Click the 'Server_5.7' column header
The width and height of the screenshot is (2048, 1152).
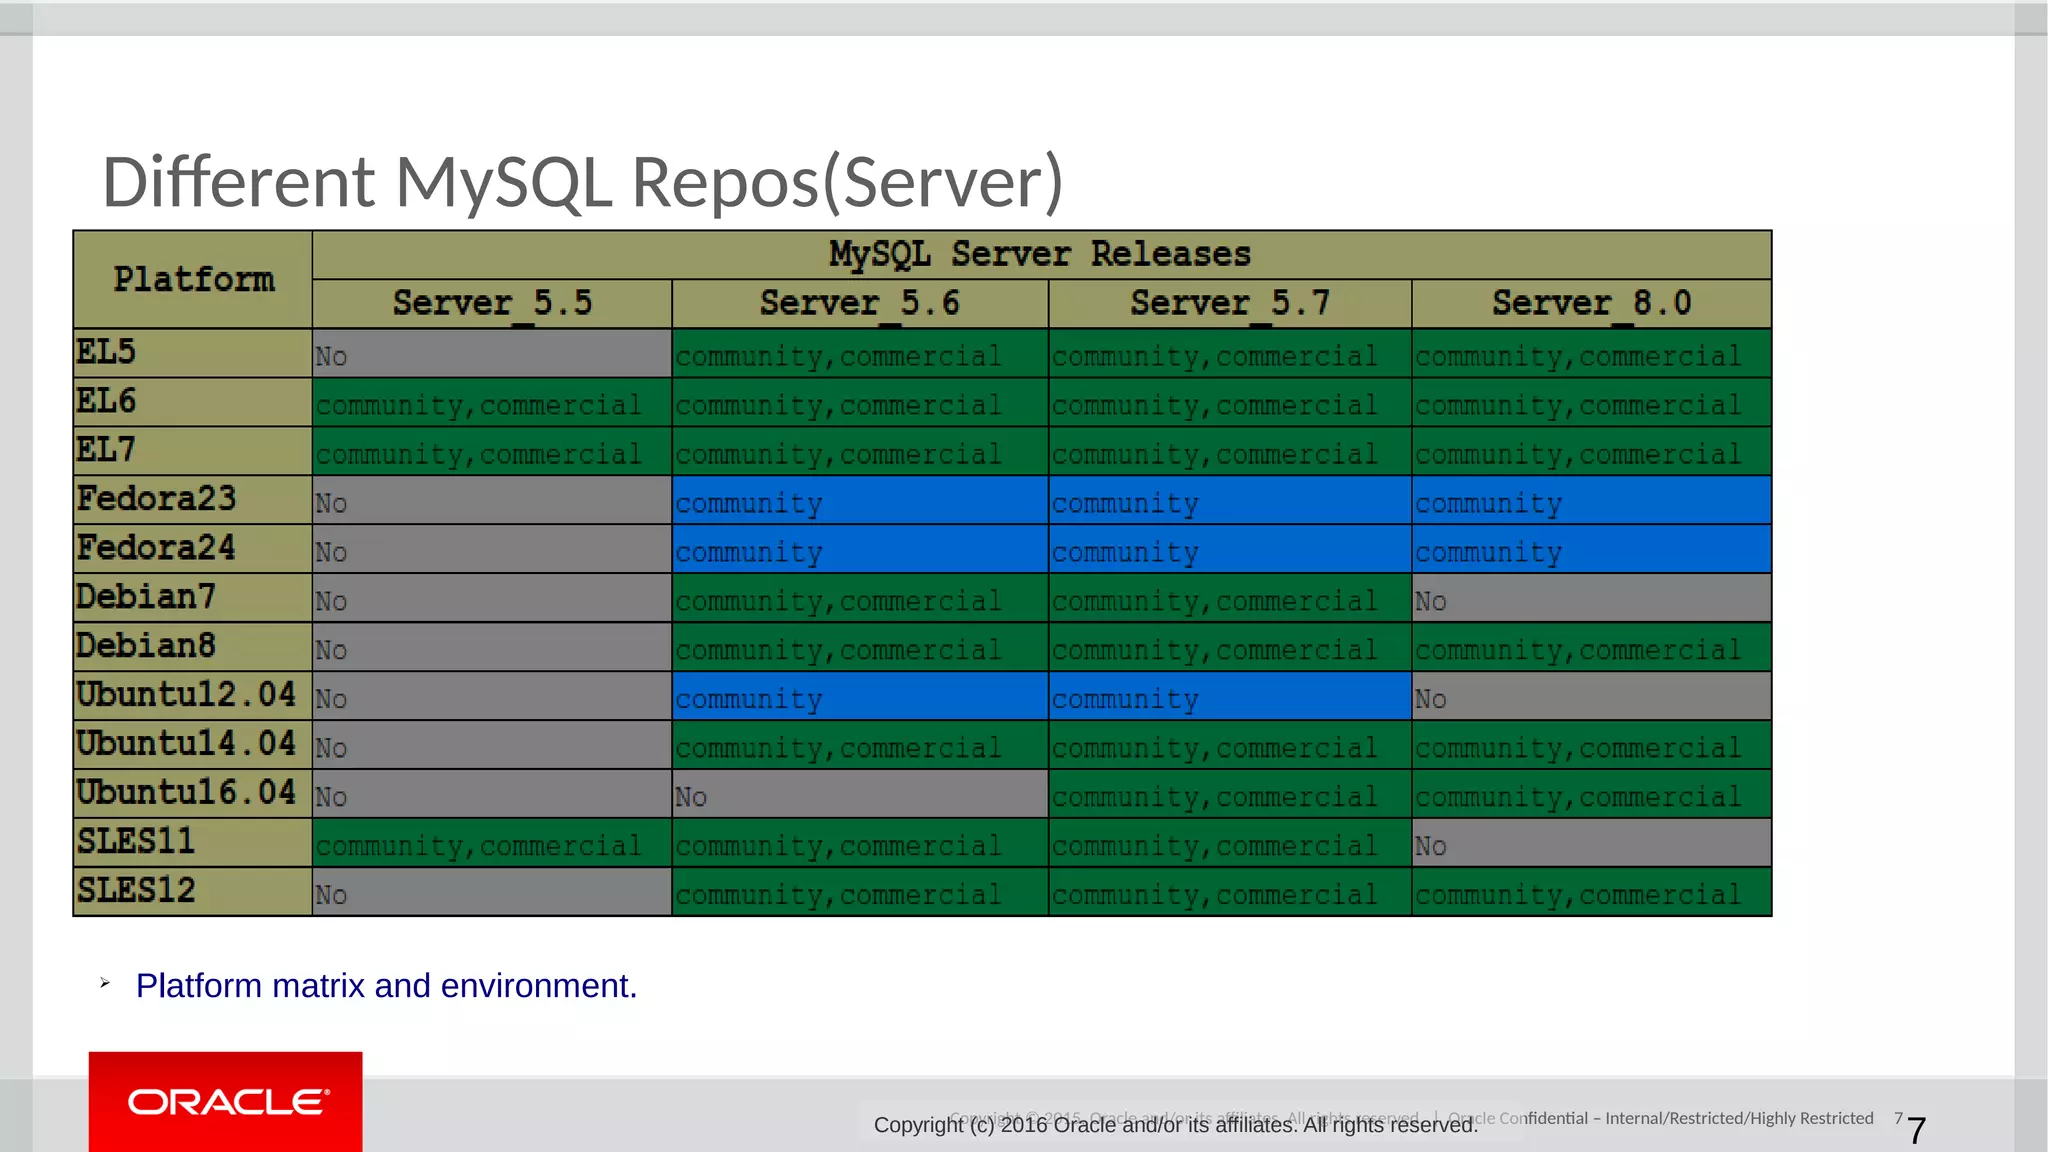1230,303
